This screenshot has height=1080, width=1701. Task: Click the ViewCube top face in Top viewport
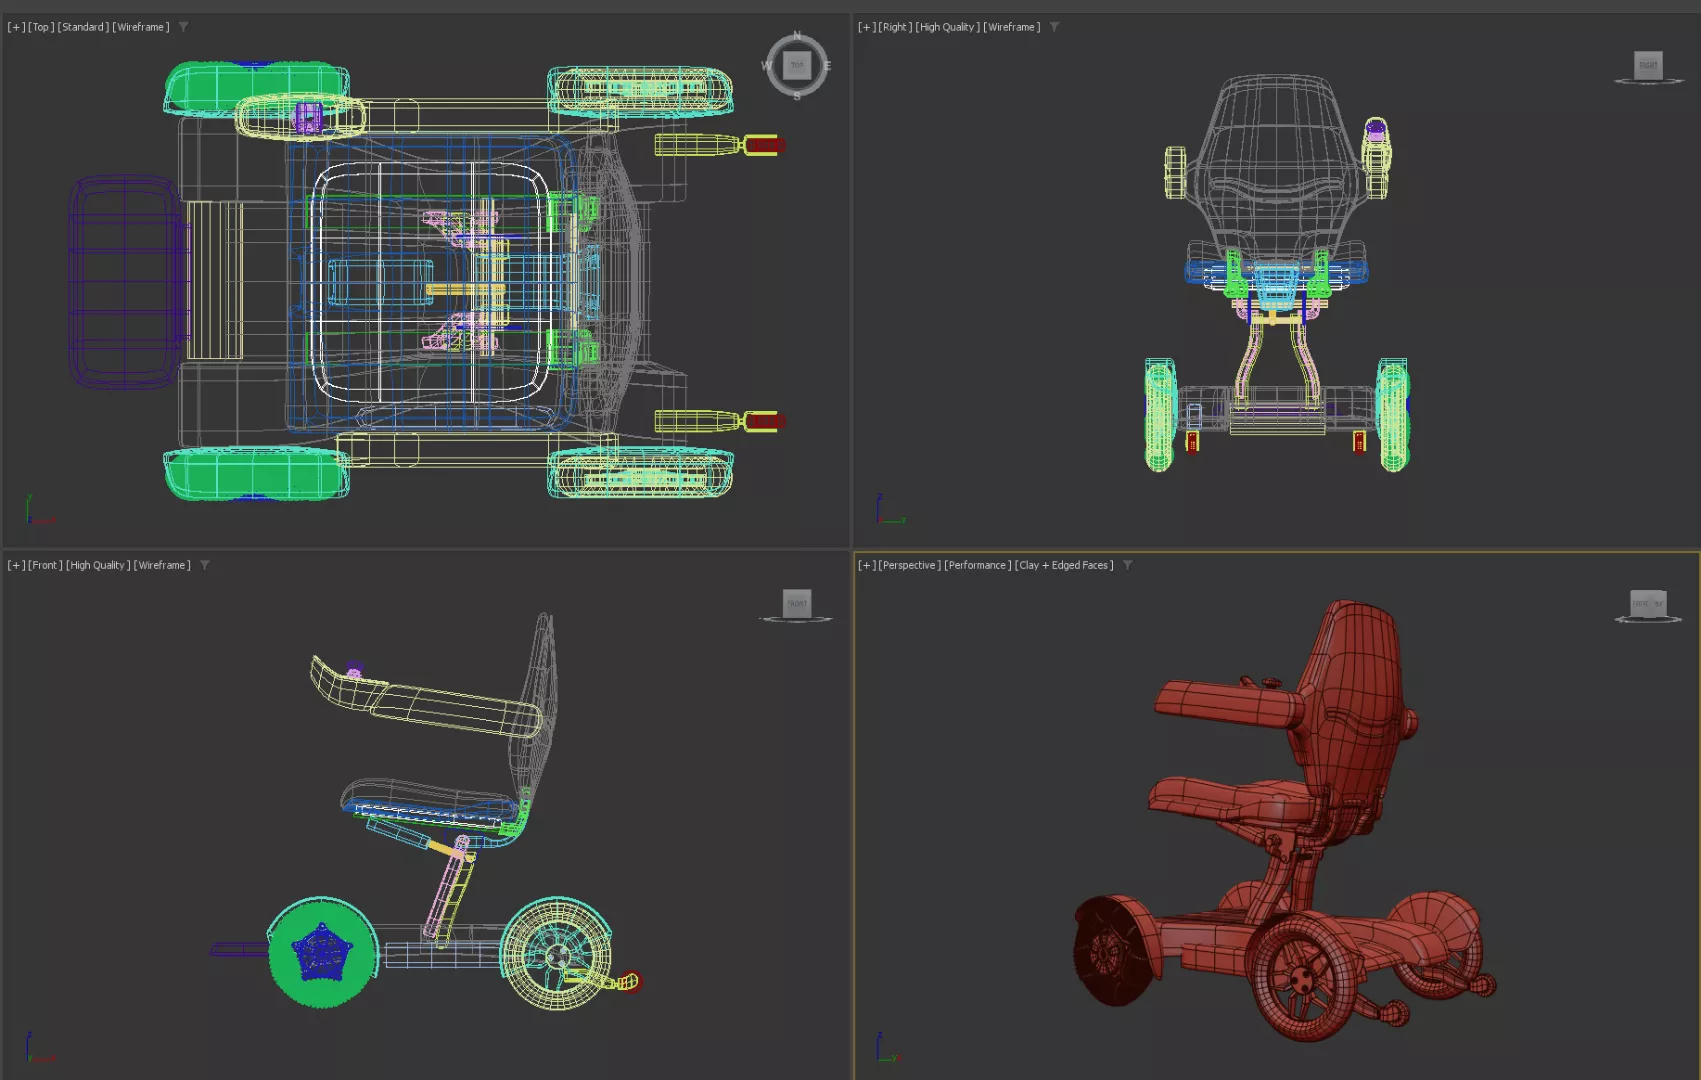[x=797, y=66]
